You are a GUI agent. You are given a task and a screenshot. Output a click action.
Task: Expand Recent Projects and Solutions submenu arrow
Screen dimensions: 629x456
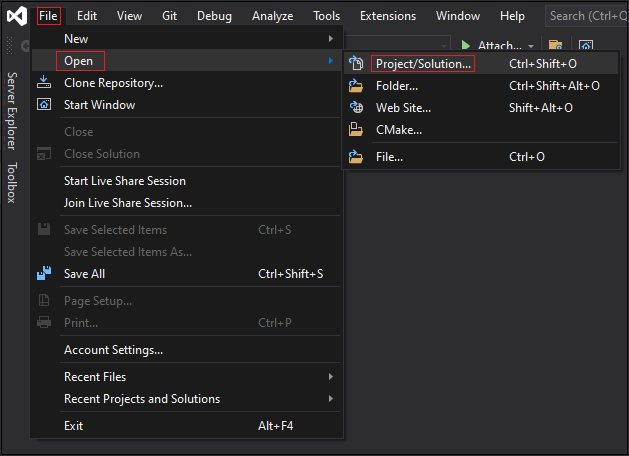pyautogui.click(x=331, y=398)
